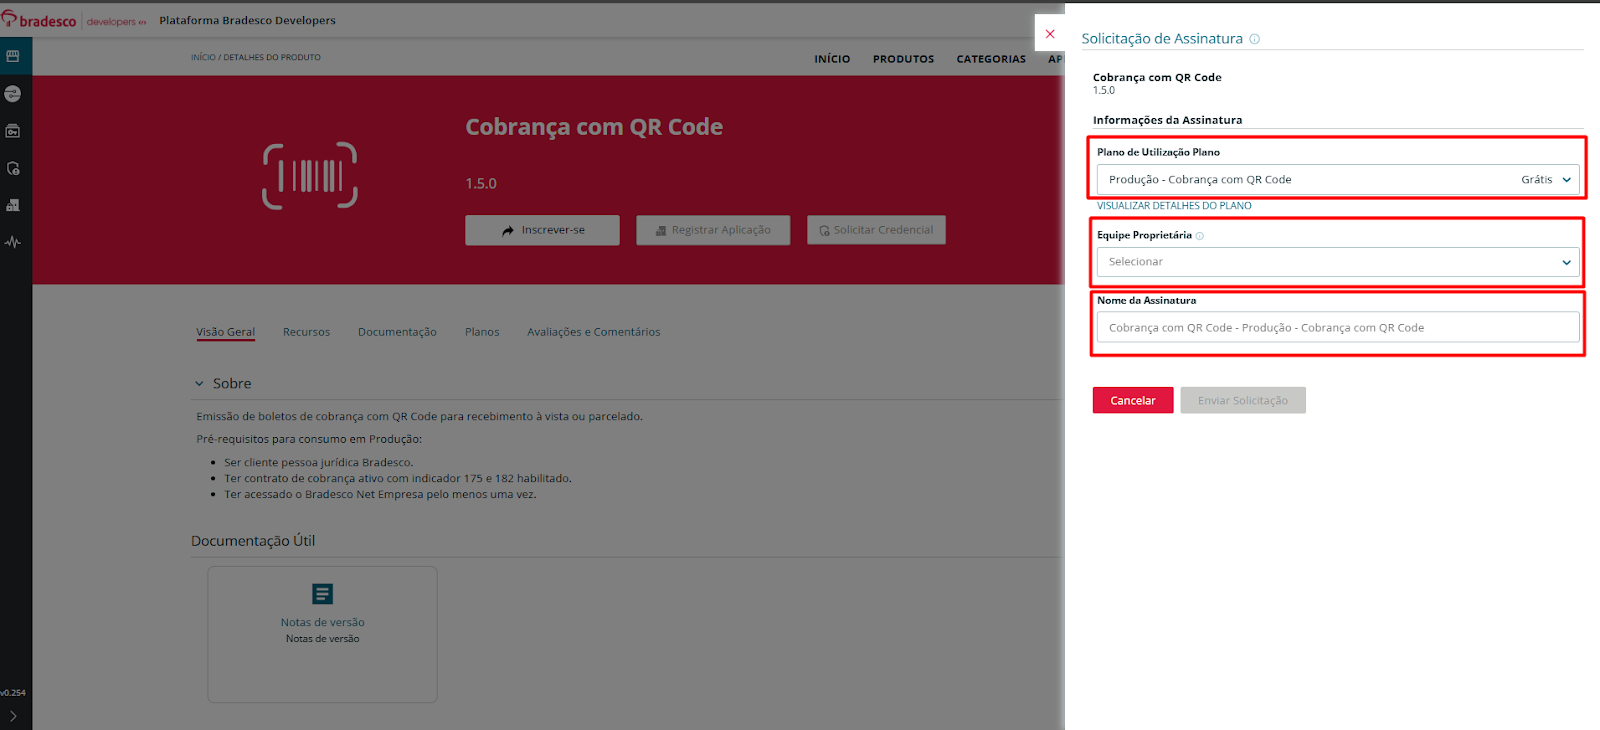1600x730 pixels.
Task: Click the Documentação Útil heading
Action: pos(253,541)
